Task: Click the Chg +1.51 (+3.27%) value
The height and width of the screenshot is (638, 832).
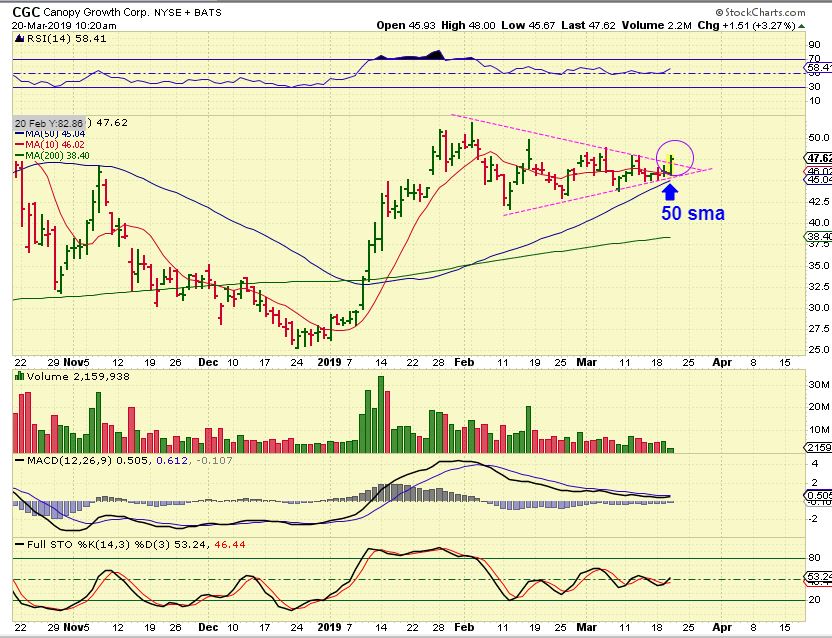Action: click(747, 25)
